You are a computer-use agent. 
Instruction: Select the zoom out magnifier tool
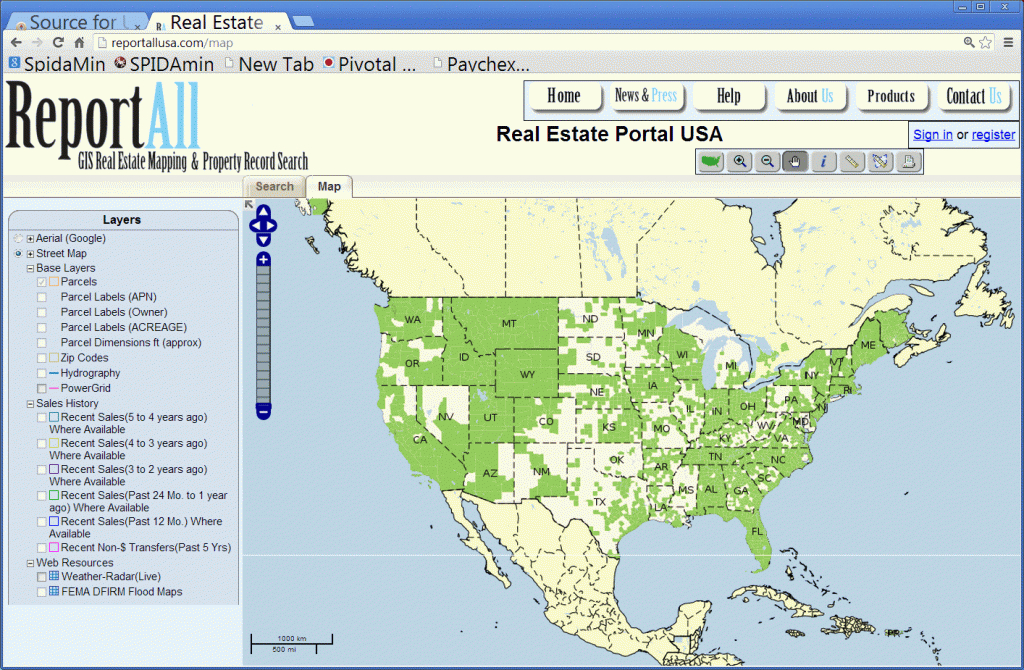(768, 161)
